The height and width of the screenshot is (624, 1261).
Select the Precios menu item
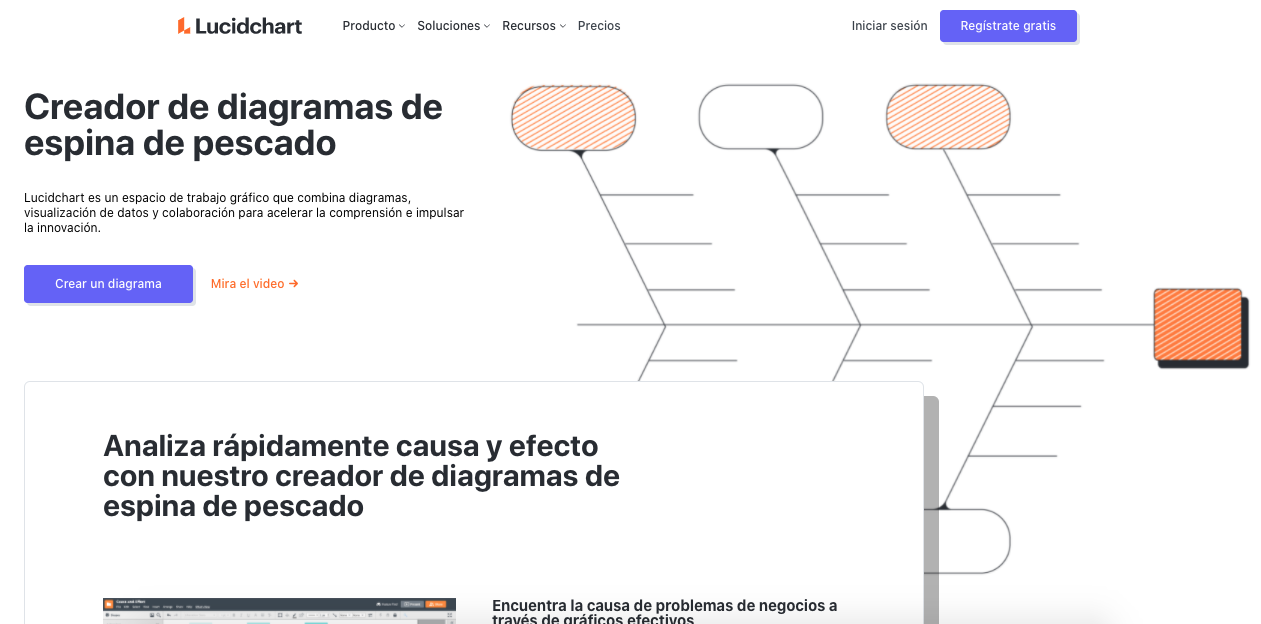599,26
